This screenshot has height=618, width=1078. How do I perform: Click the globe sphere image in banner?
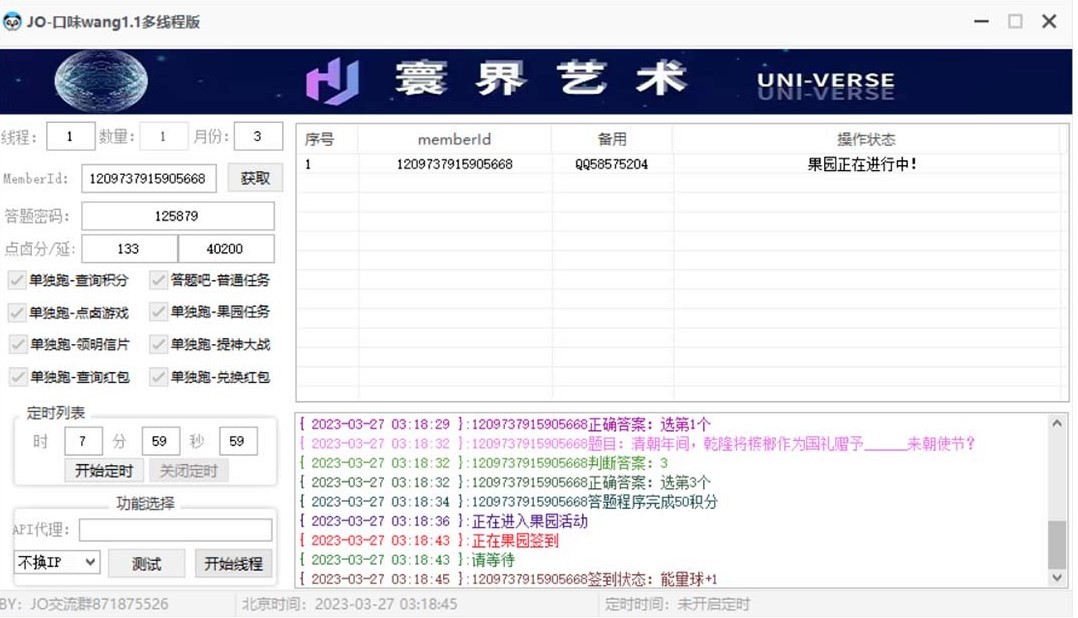(x=101, y=80)
